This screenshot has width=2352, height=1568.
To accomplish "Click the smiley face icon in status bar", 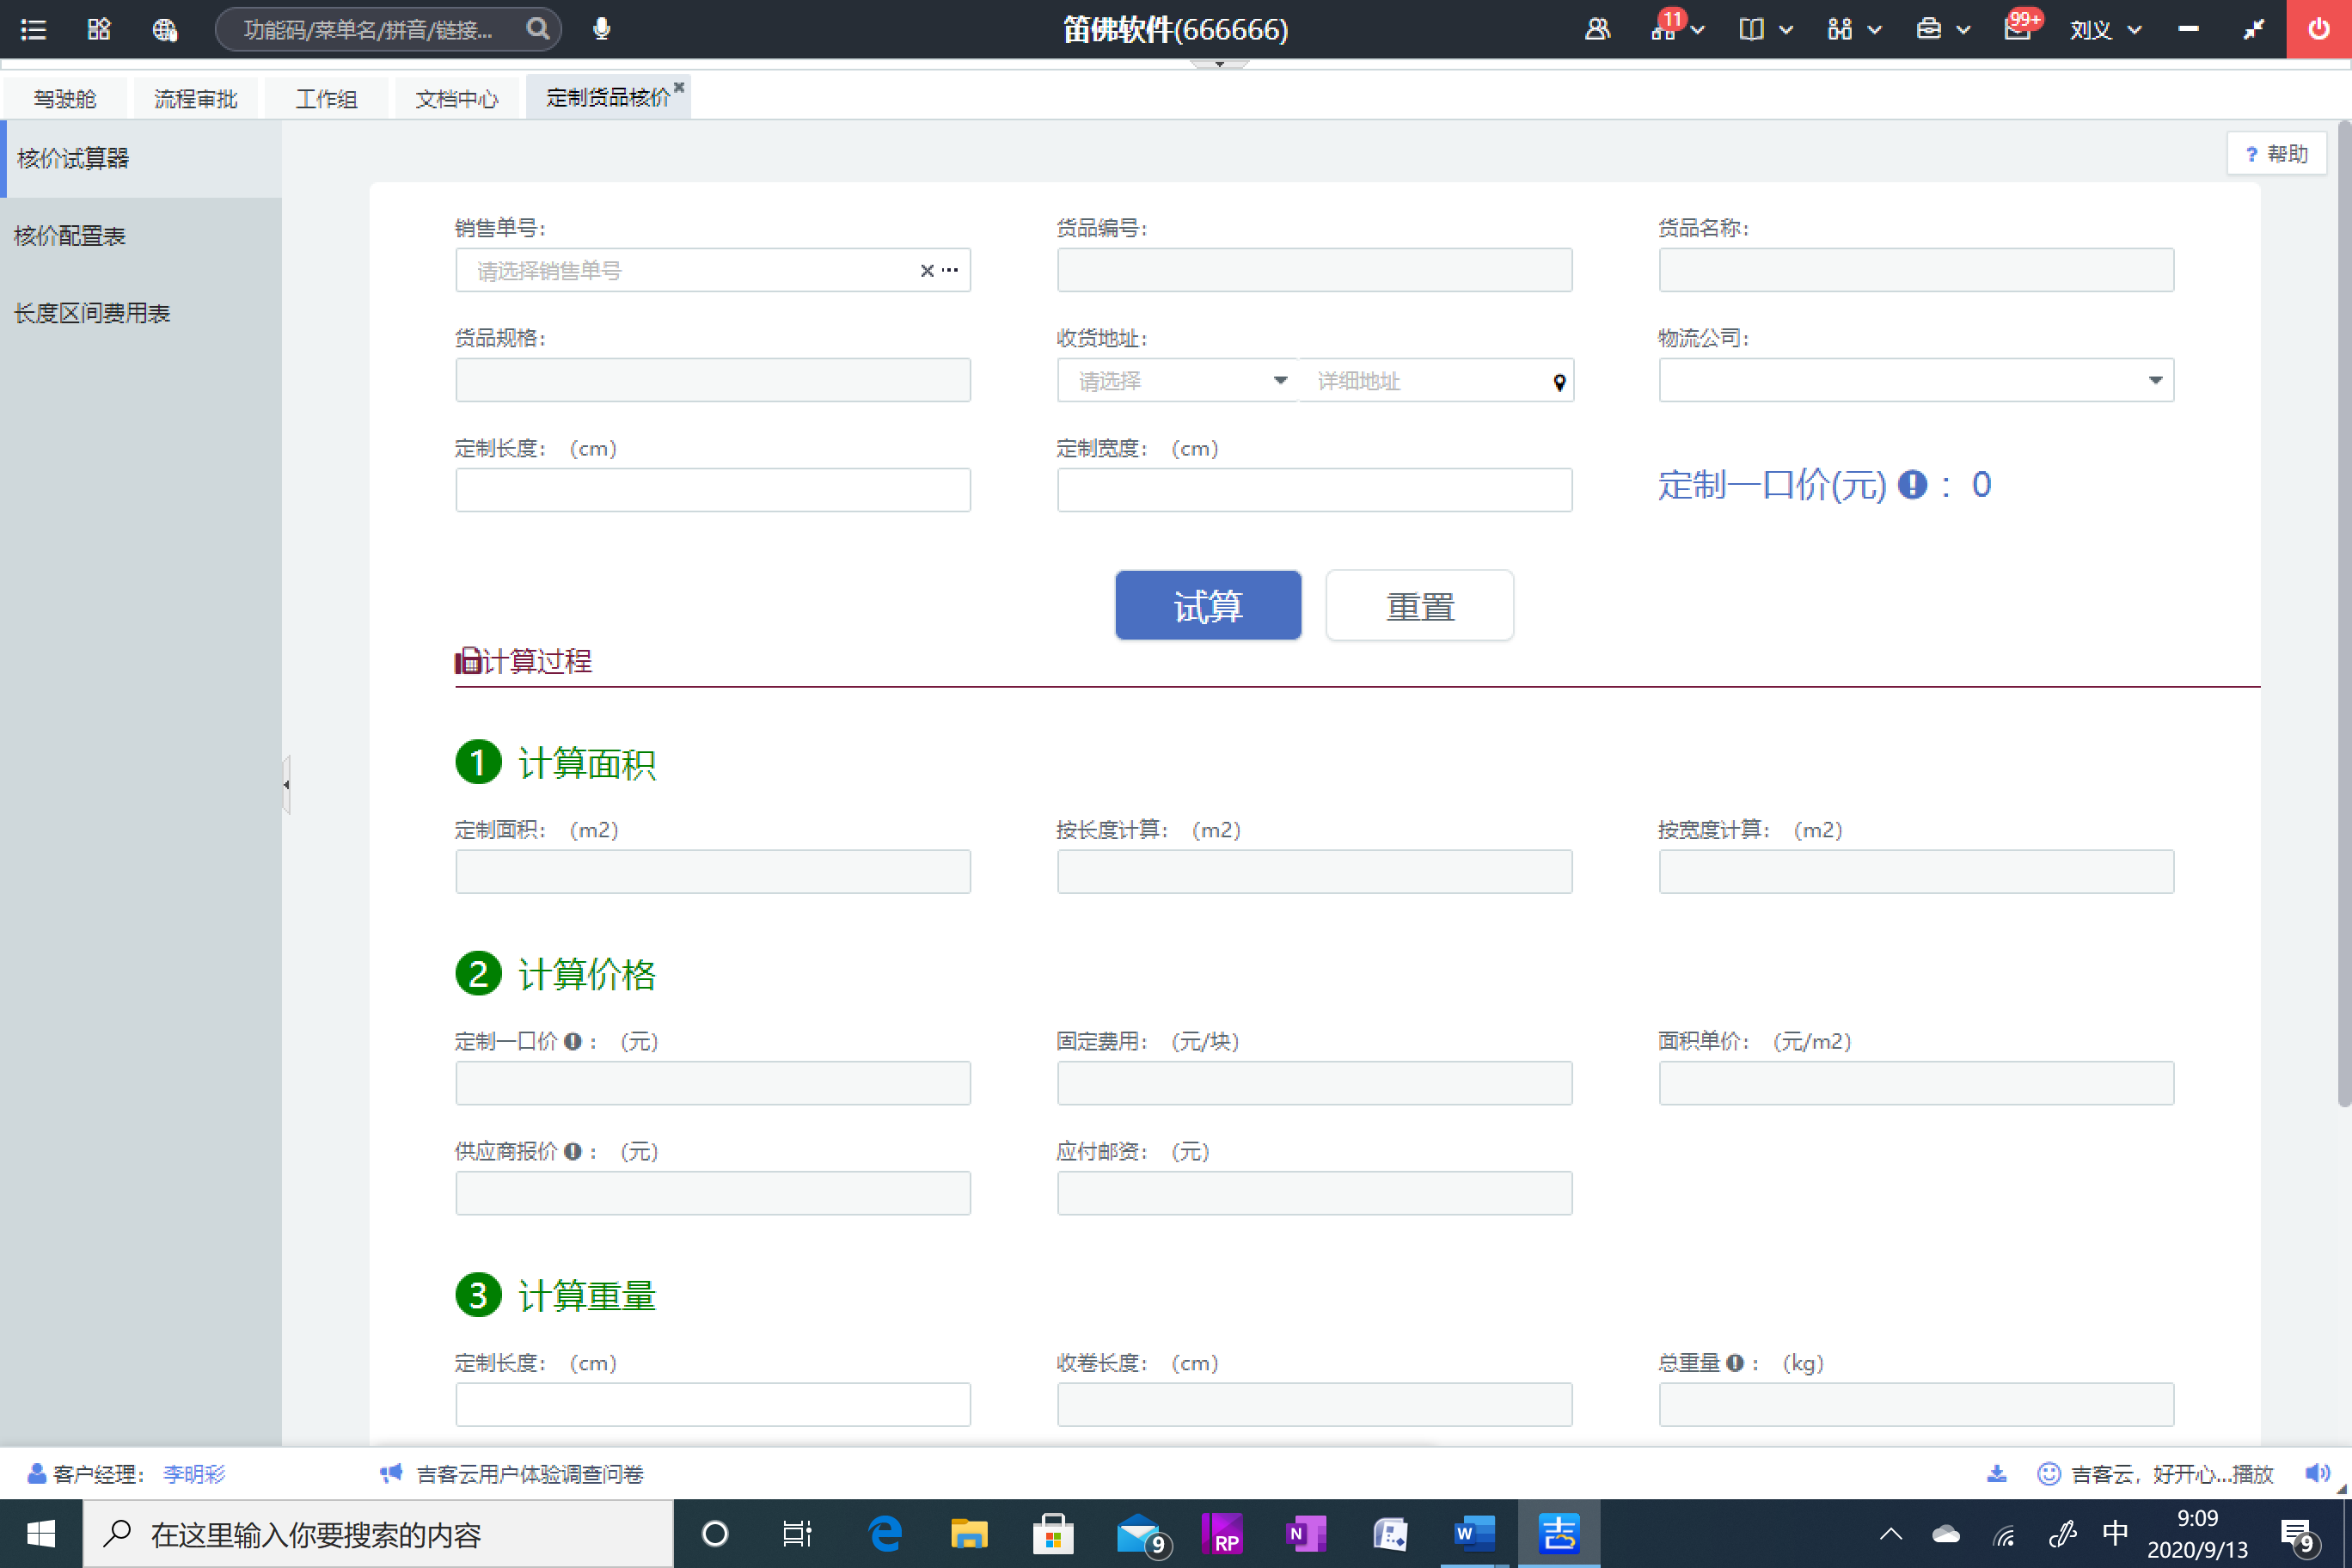I will 2048,1473.
